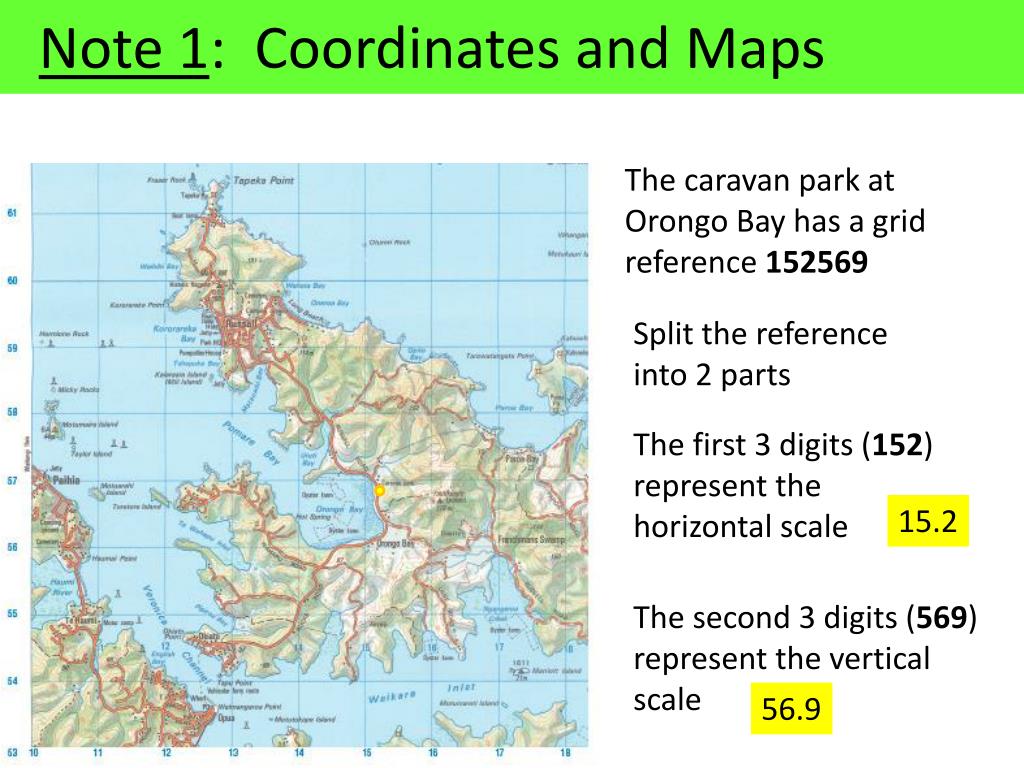Click the Paihia label on the map
The width and height of the screenshot is (1024, 768).
click(66, 480)
